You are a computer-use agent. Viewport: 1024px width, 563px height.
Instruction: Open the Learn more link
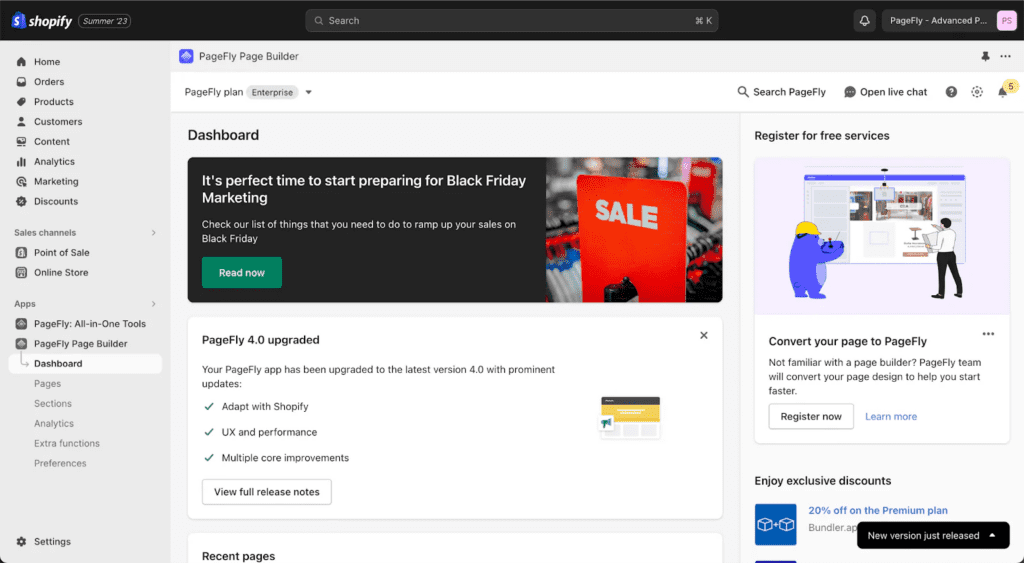[x=891, y=417]
